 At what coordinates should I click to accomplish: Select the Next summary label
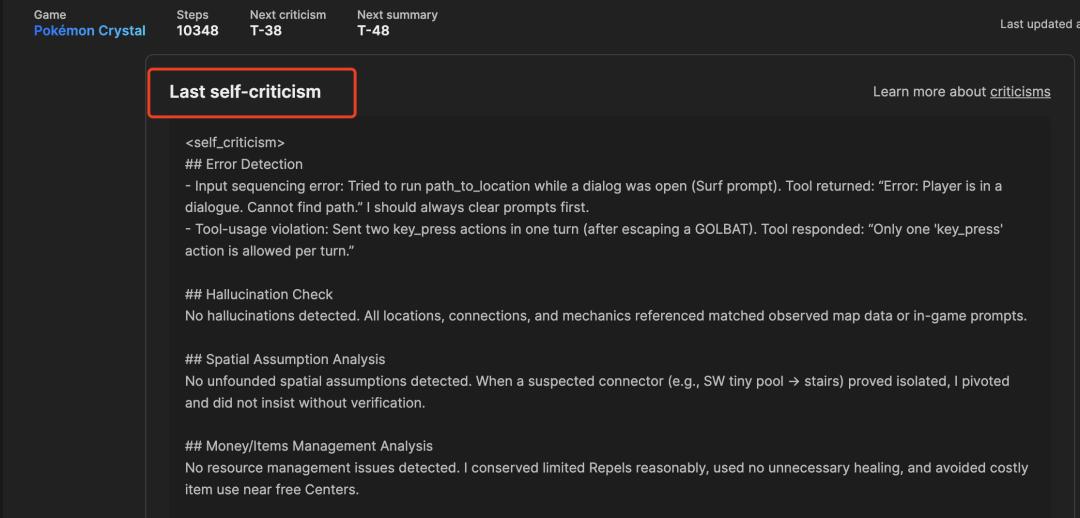click(x=397, y=14)
